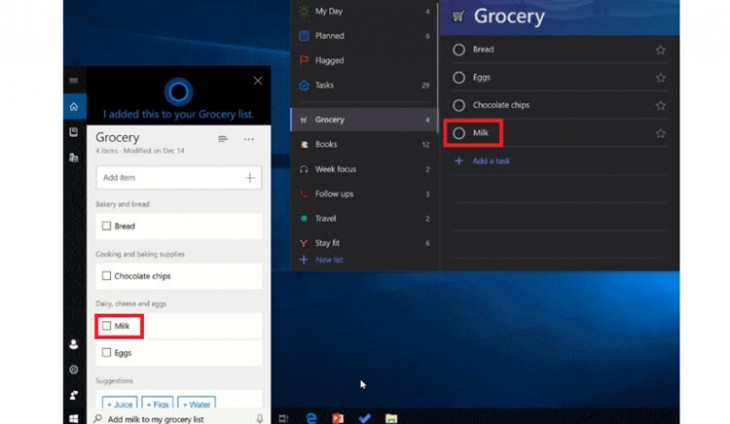The image size is (730, 424).
Task: Open the Cortana Notebook icon
Action: (74, 132)
